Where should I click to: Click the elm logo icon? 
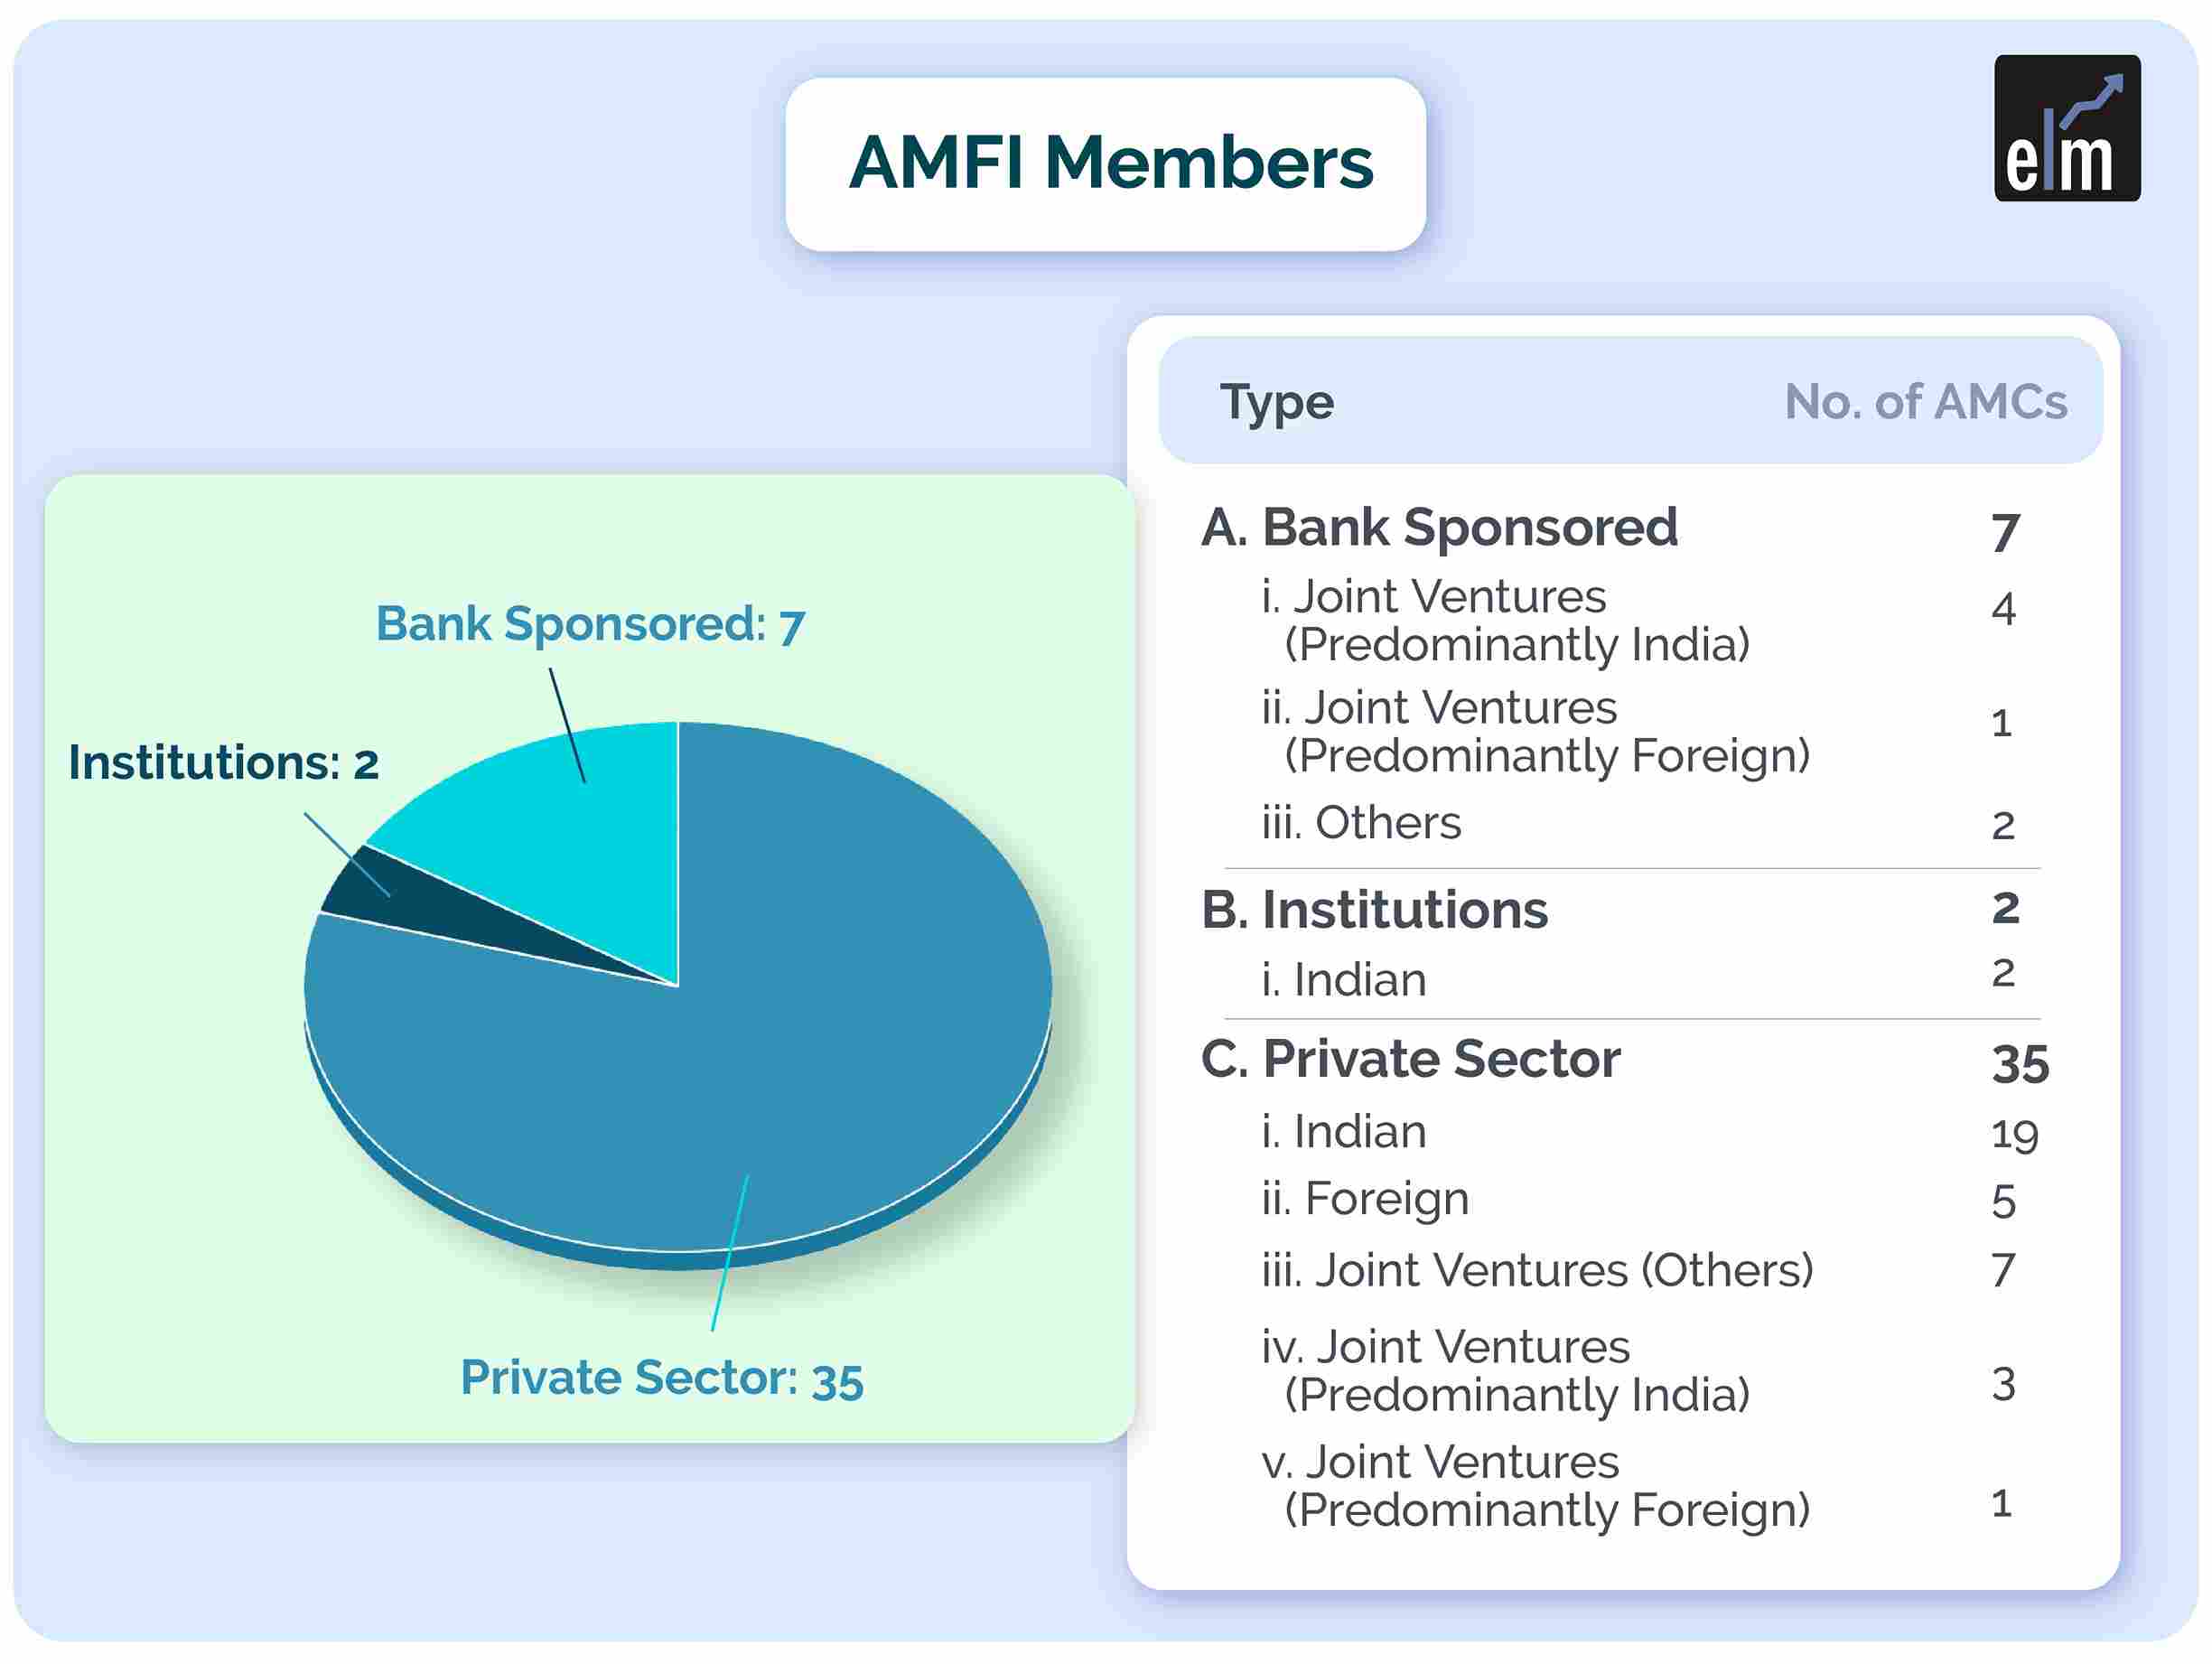tap(2067, 128)
